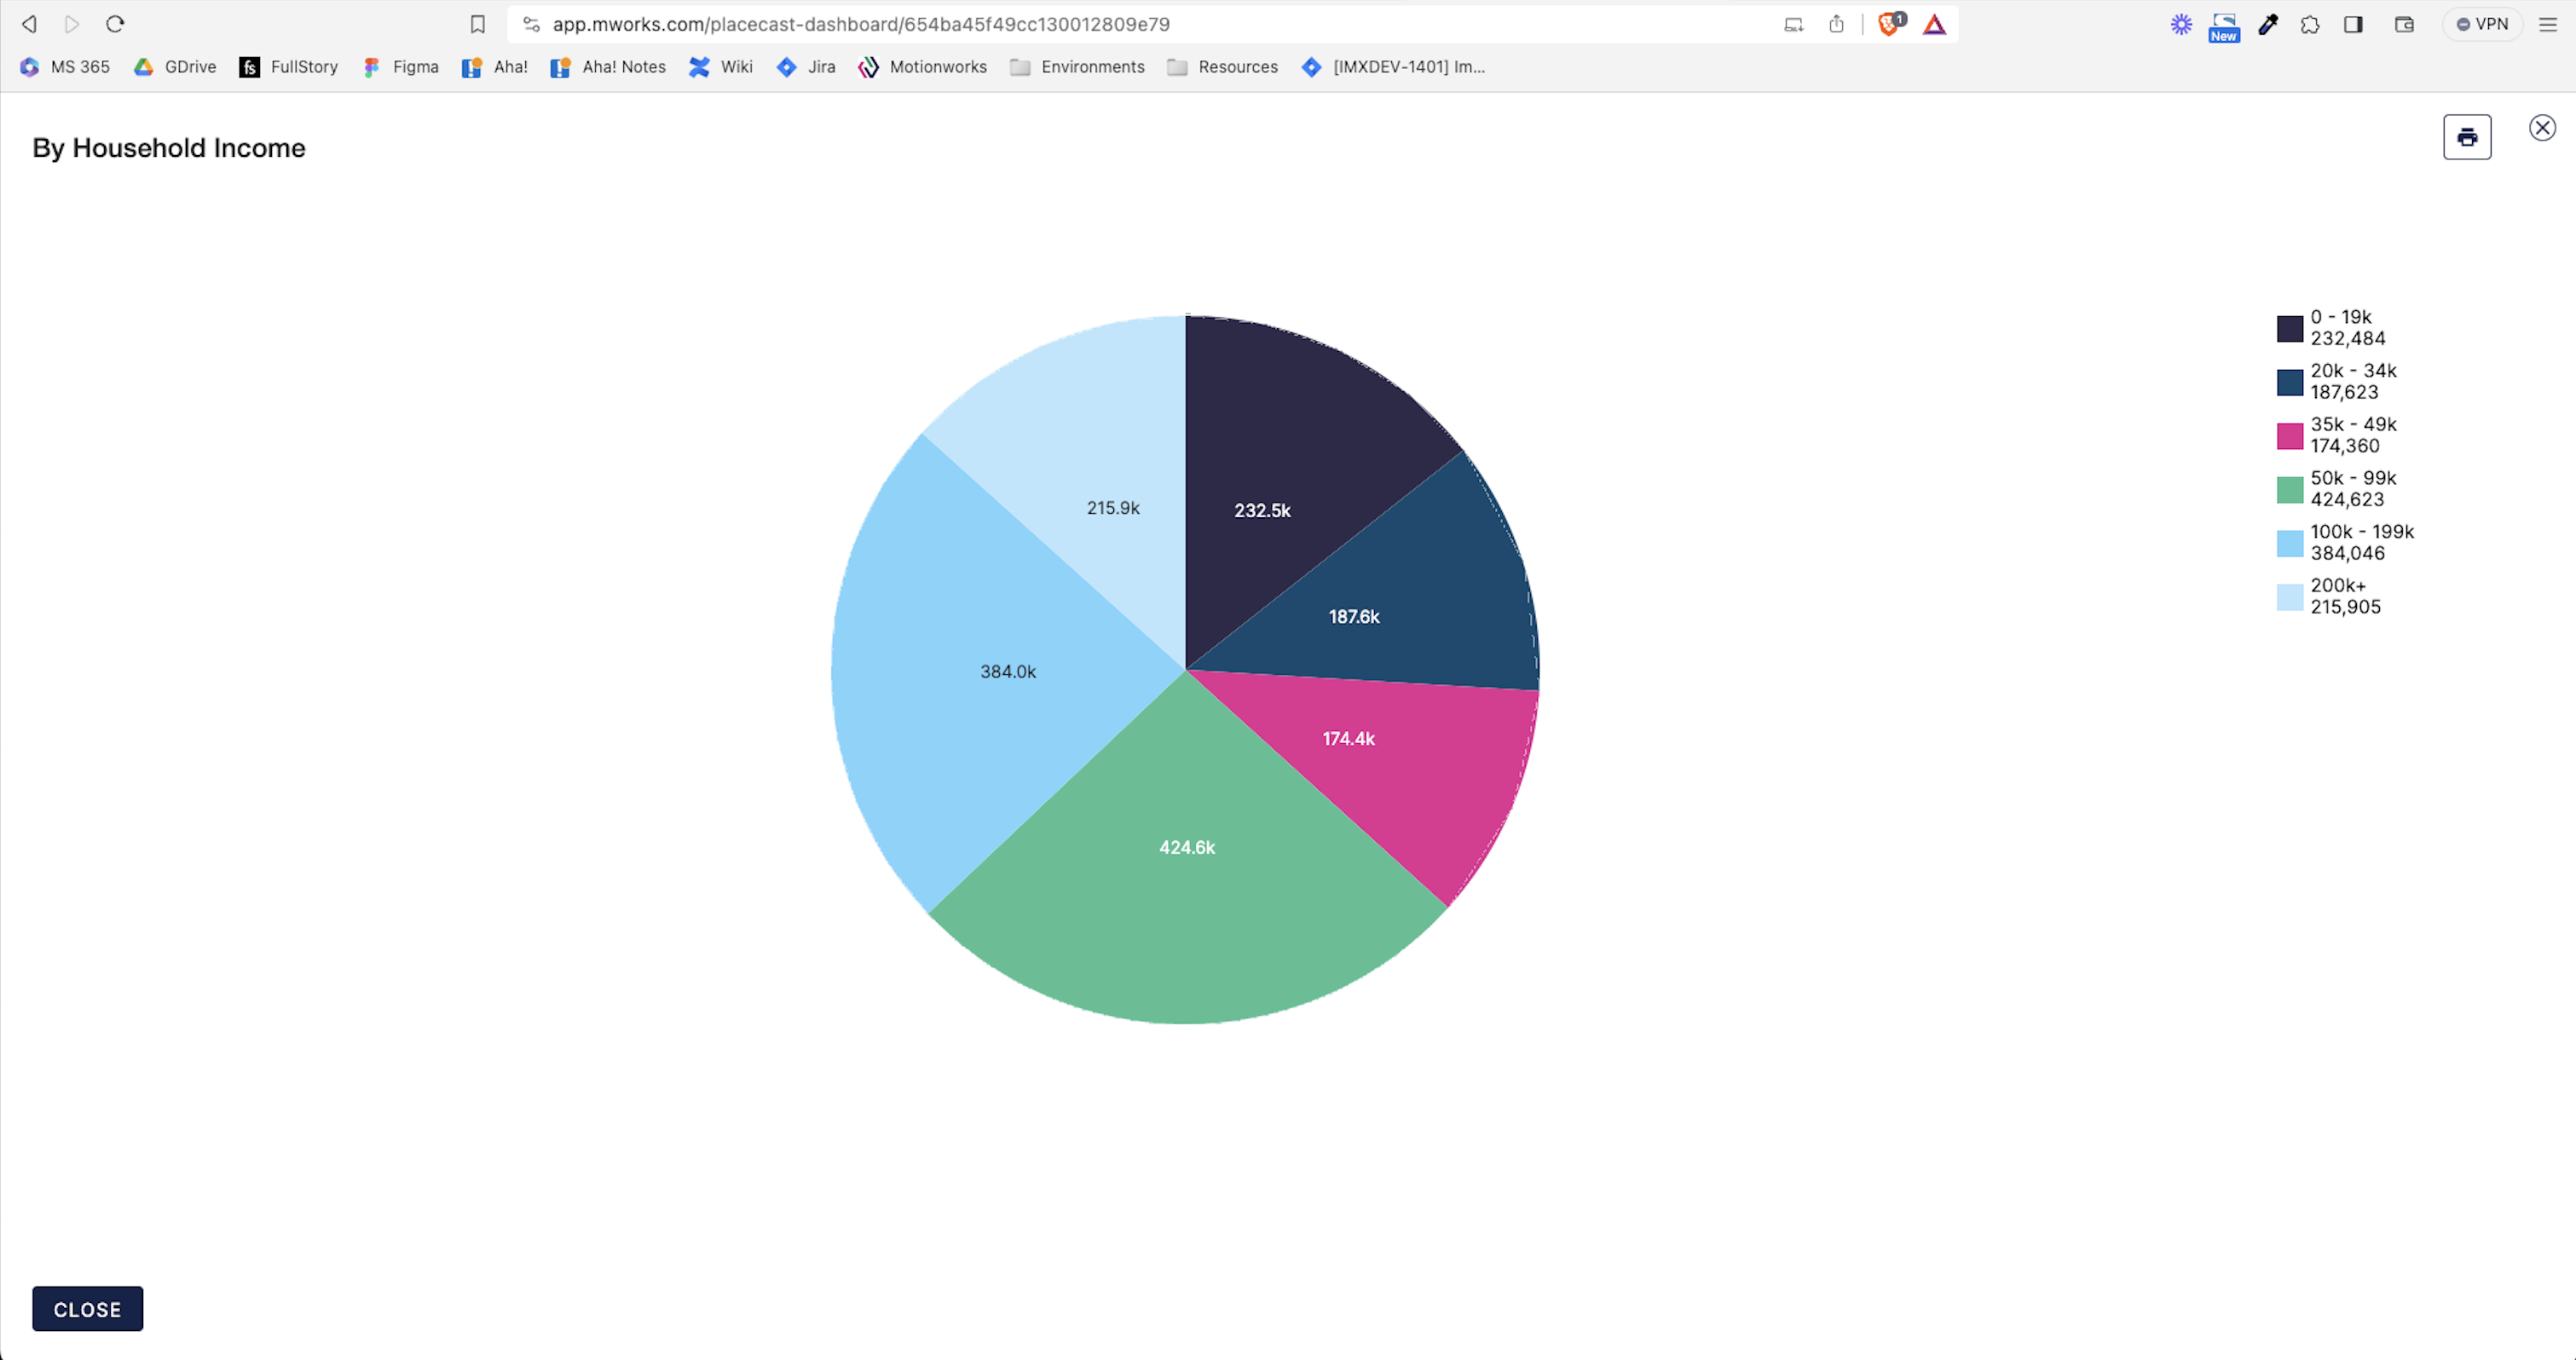
Task: Open the [IMXDEV-1401] bookmark
Action: pyautogui.click(x=1393, y=67)
